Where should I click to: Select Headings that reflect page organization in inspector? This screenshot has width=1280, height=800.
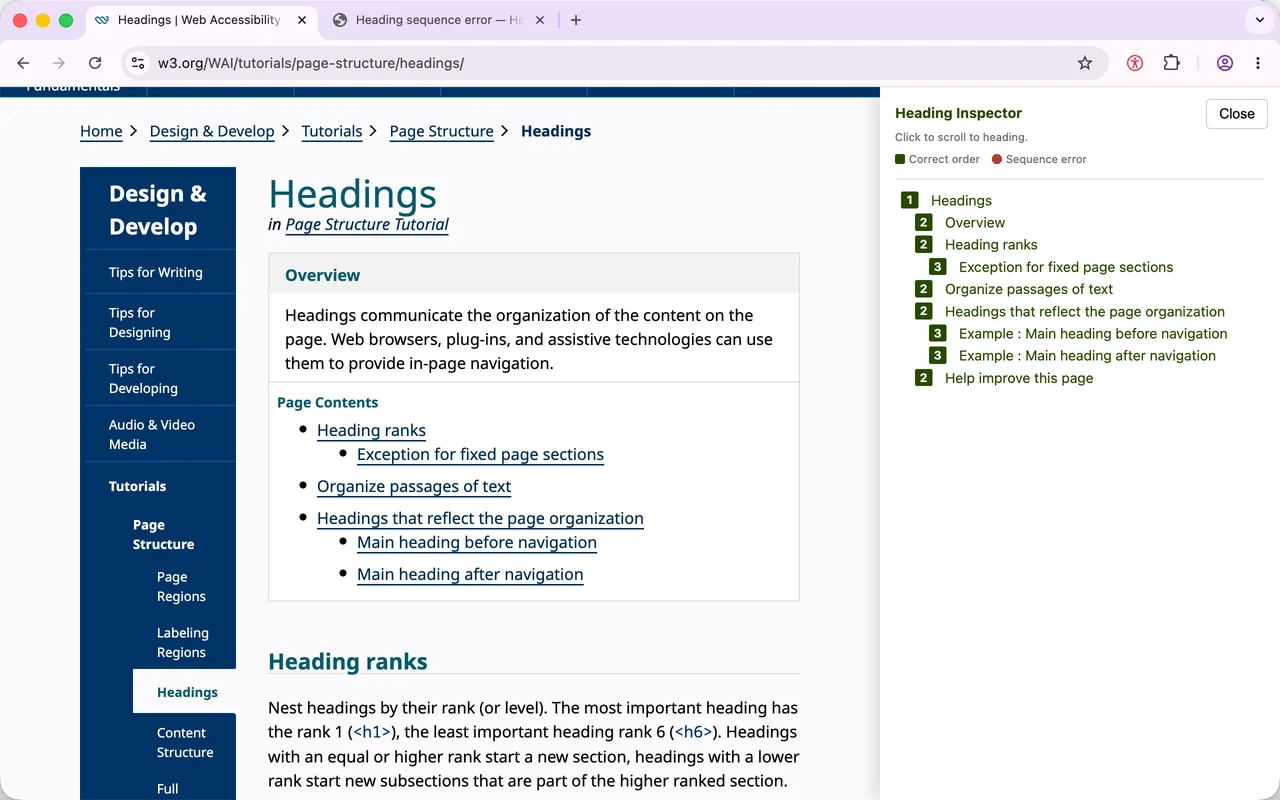pyautogui.click(x=1085, y=311)
